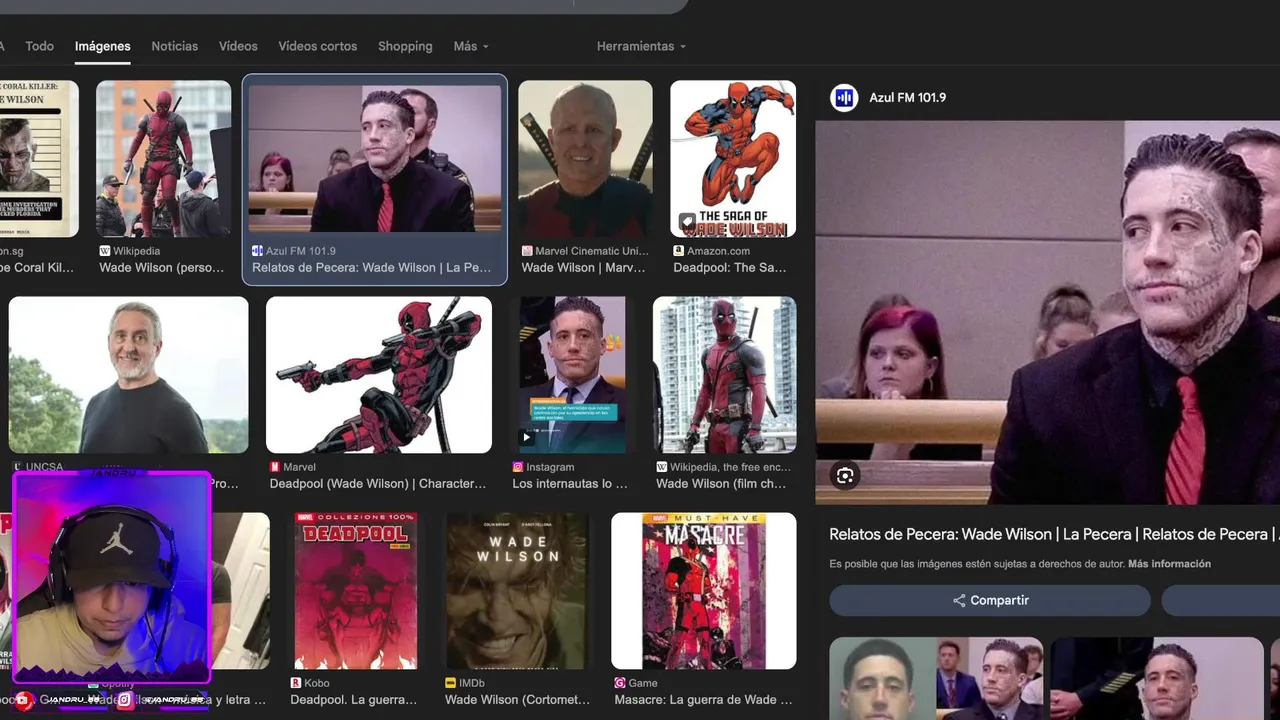This screenshot has height=720, width=1280.
Task: Expand the Más dropdown menu
Action: [x=471, y=46]
